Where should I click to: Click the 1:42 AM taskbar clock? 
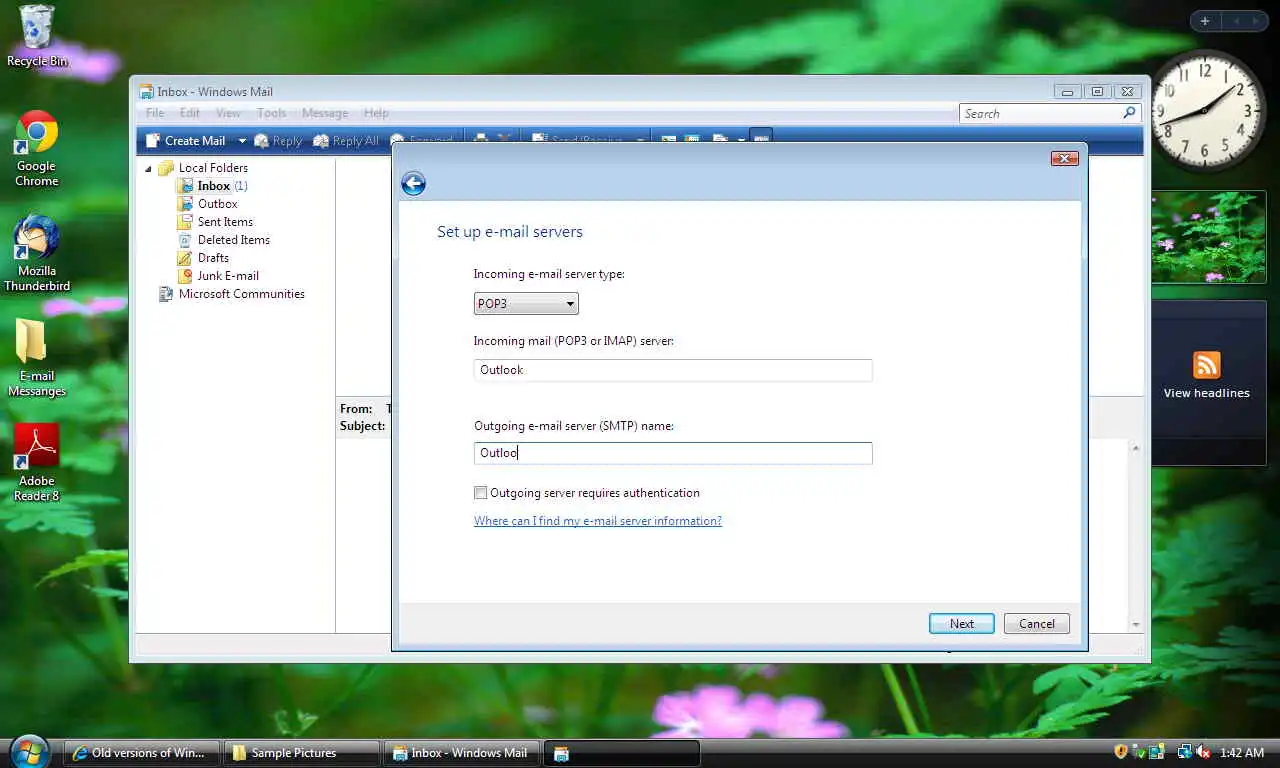click(1242, 753)
